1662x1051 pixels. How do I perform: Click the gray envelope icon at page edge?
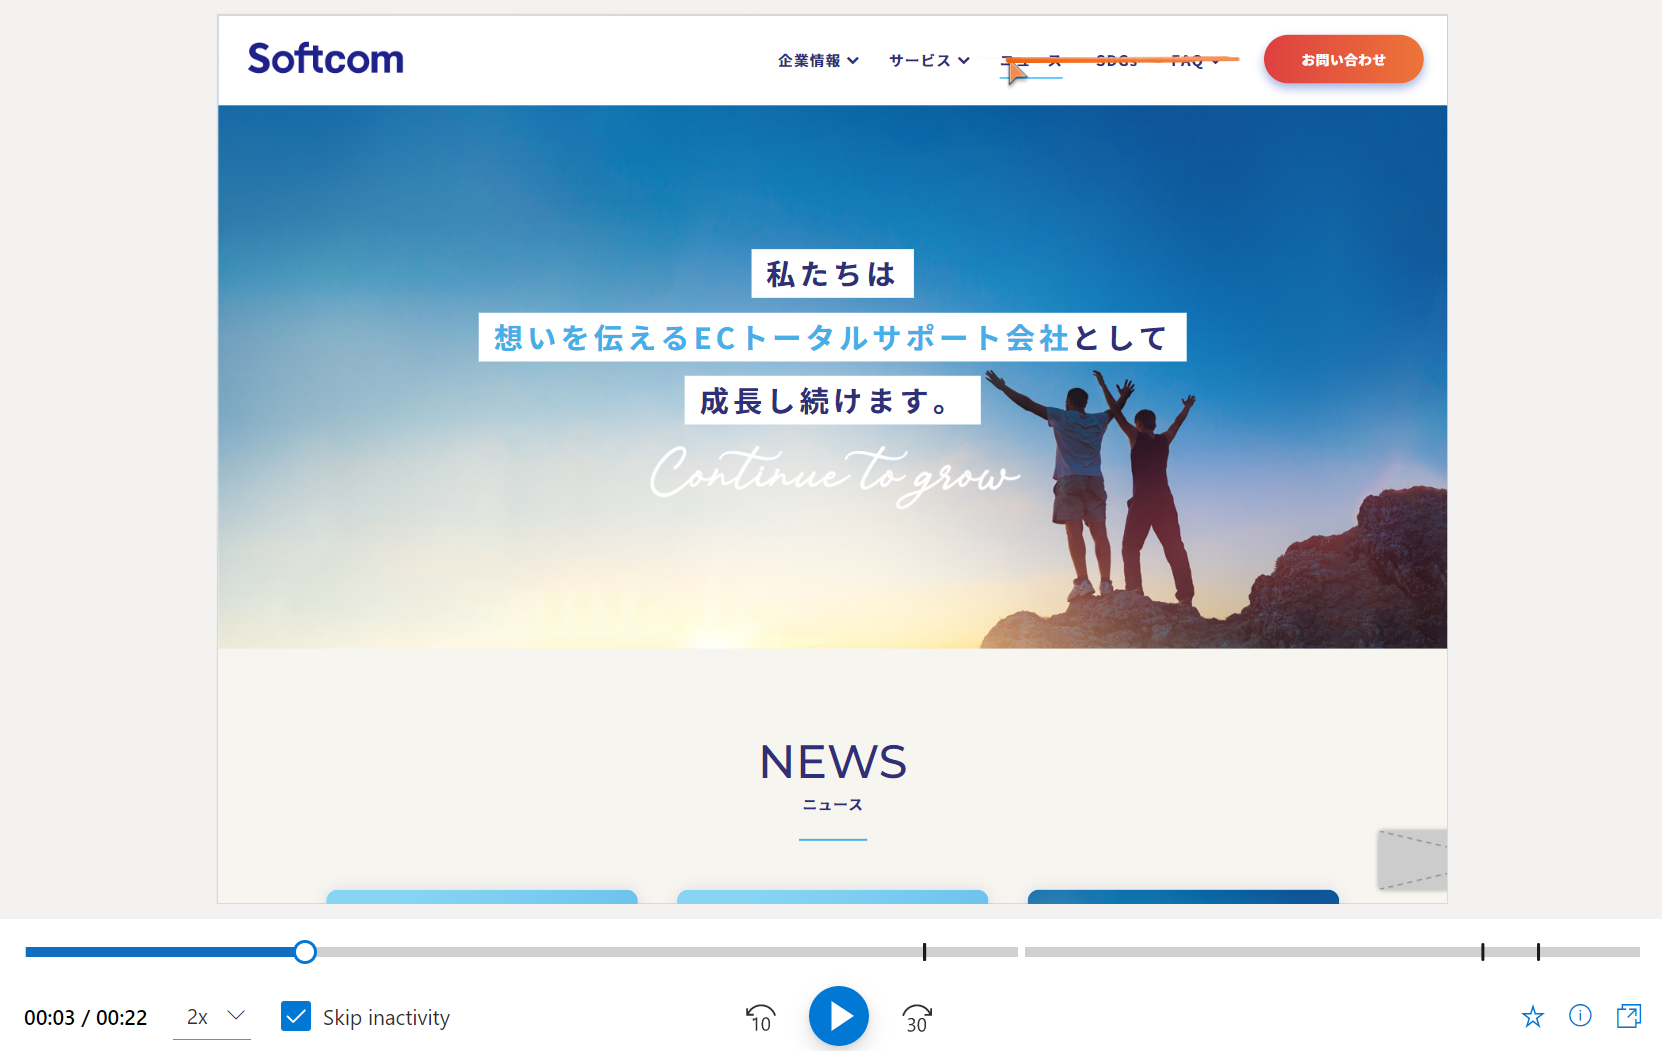point(1412,859)
